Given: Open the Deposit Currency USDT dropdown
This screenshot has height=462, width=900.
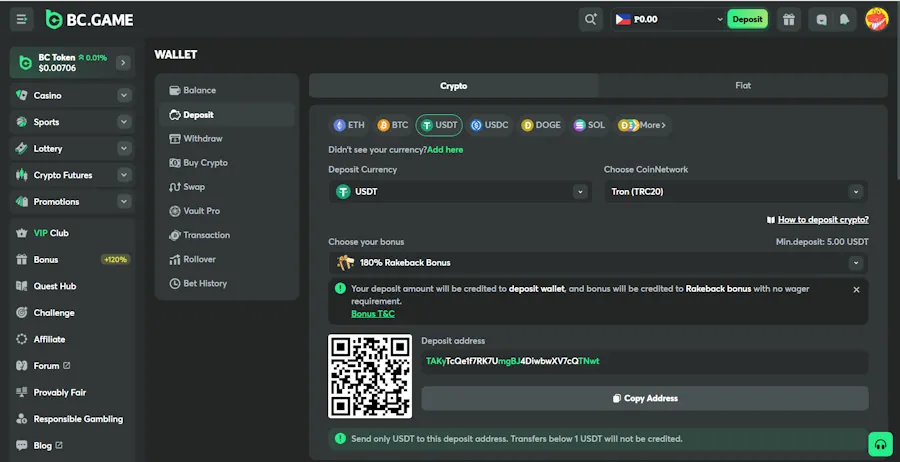Looking at the screenshot, I should pos(460,191).
